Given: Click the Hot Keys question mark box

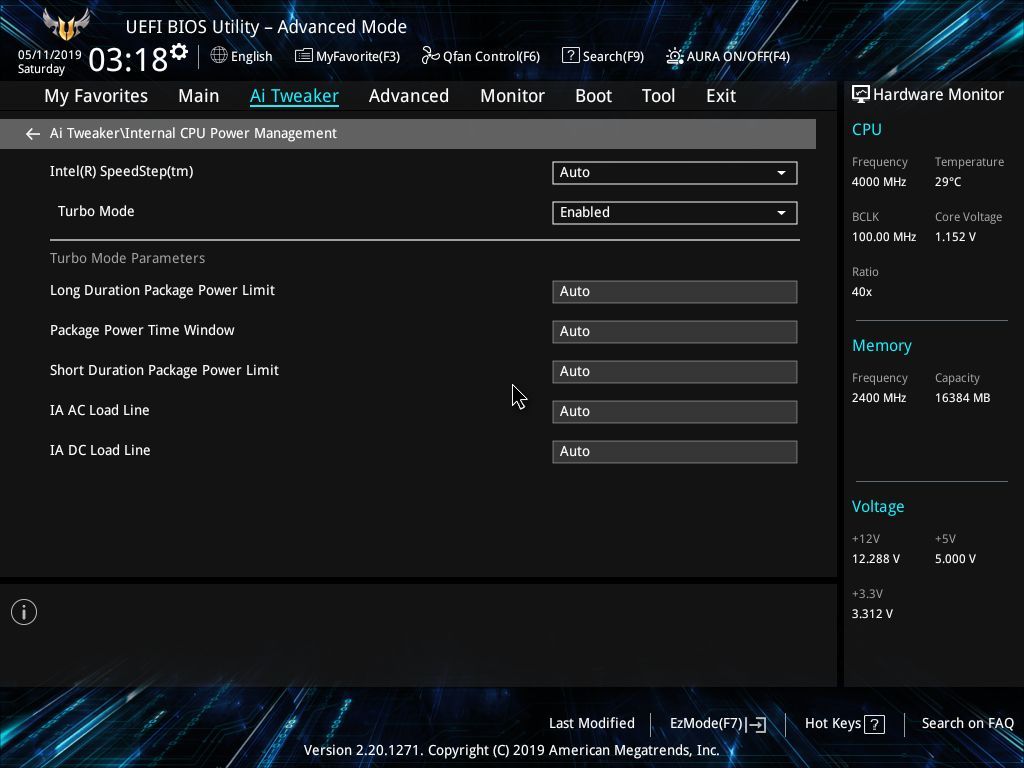Looking at the screenshot, I should [x=874, y=724].
